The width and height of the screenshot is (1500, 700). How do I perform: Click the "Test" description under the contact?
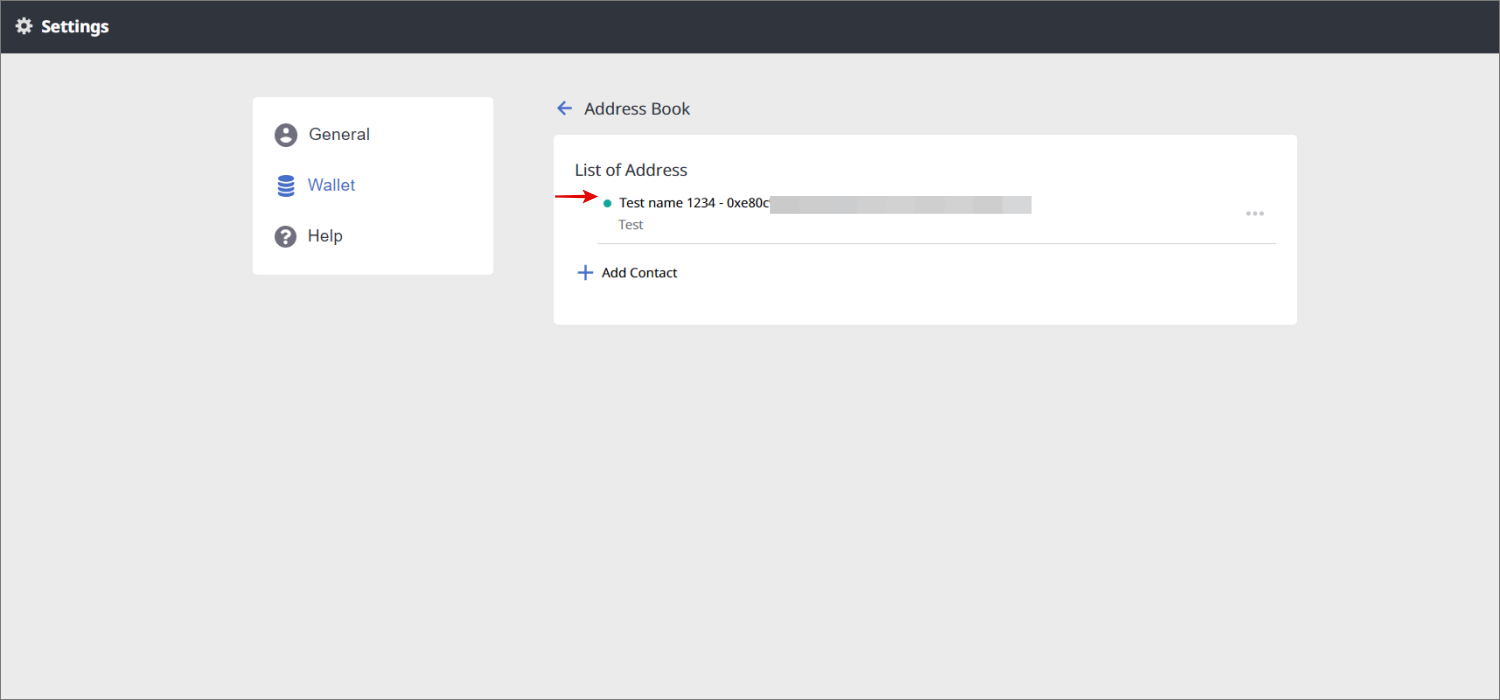631,225
